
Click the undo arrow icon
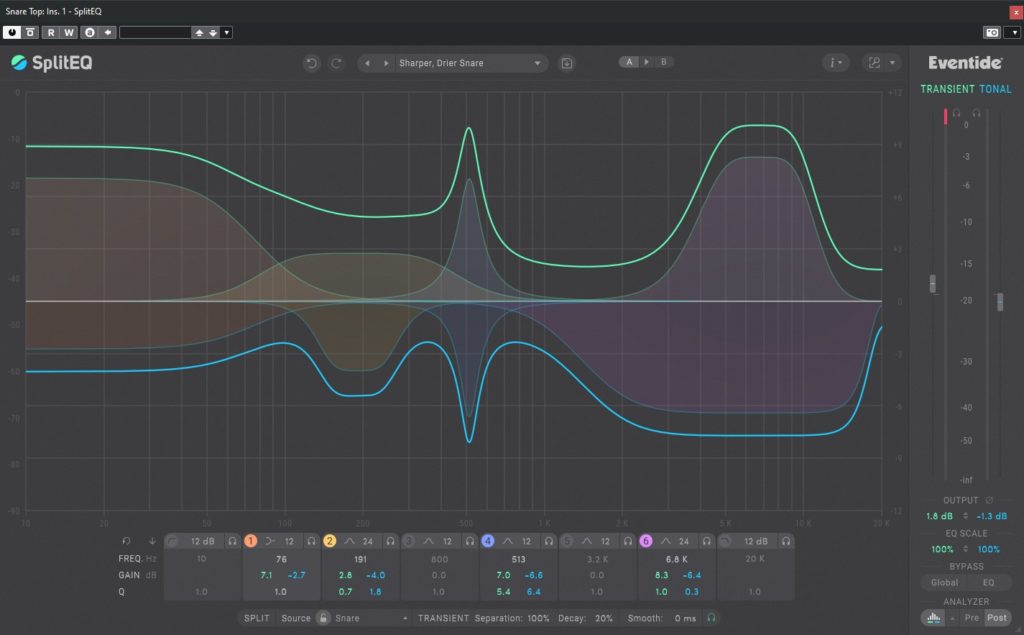[x=311, y=63]
